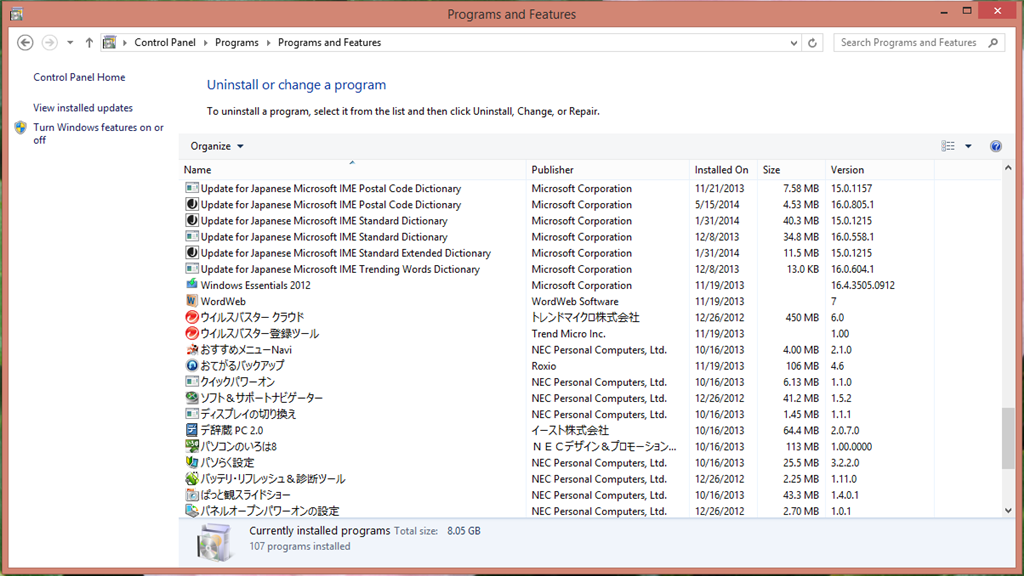The height and width of the screenshot is (576, 1024).
Task: Select the パソコンのいろは8 icon
Action: point(191,446)
